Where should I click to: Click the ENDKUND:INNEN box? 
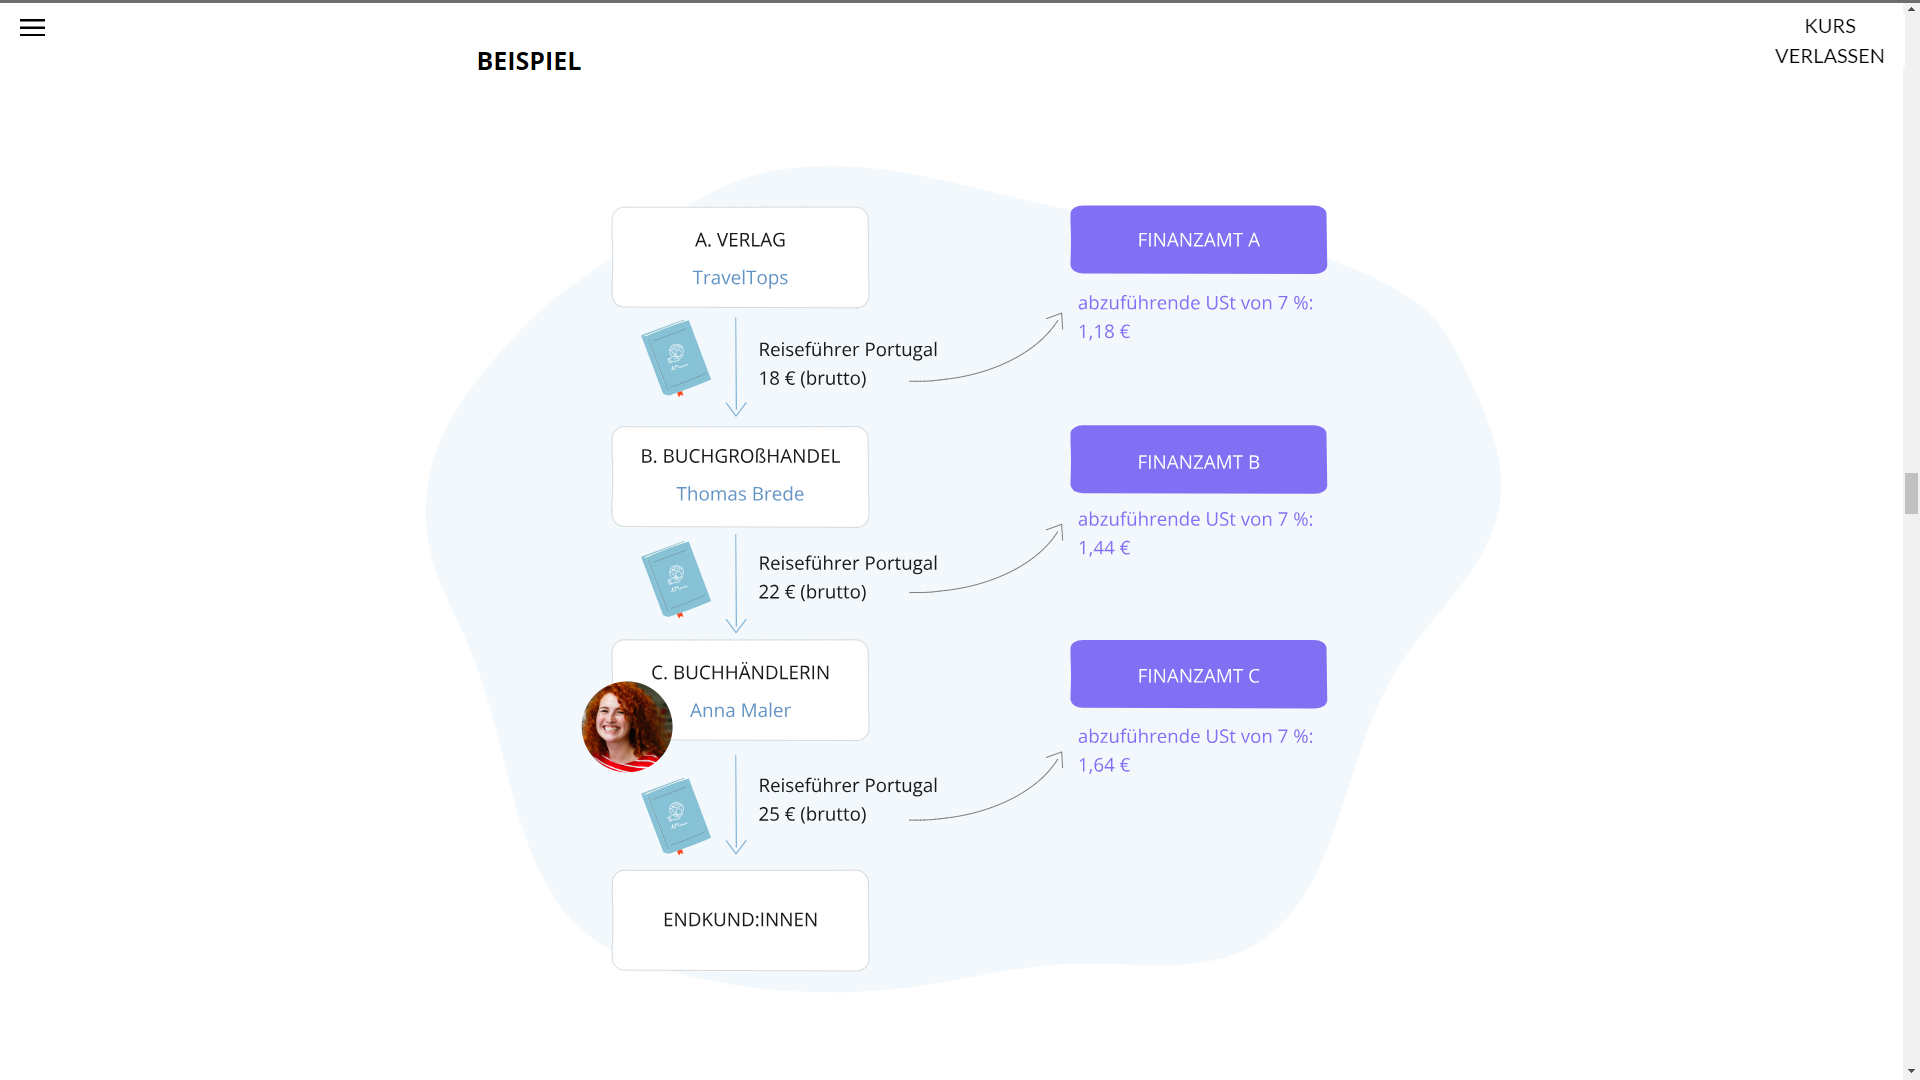click(x=740, y=920)
